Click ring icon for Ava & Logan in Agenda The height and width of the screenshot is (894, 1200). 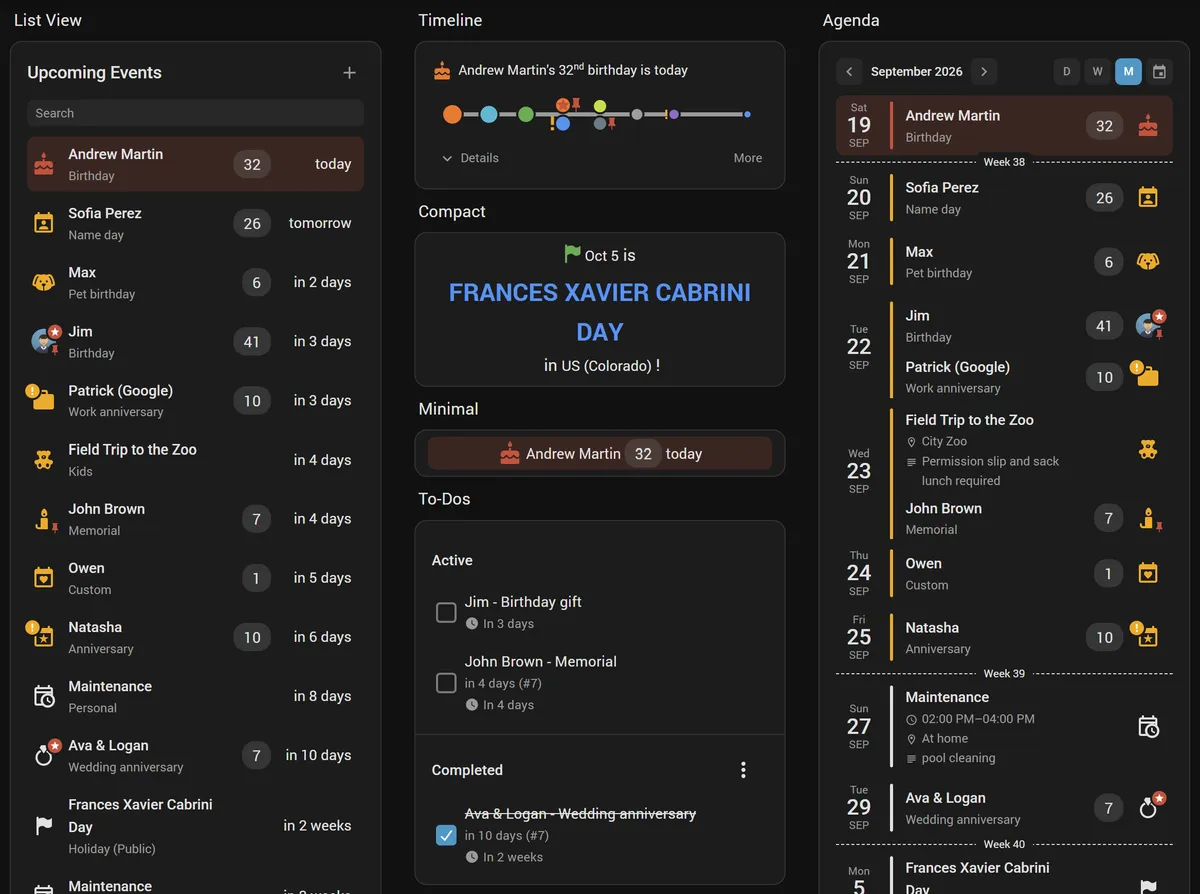coord(1148,808)
